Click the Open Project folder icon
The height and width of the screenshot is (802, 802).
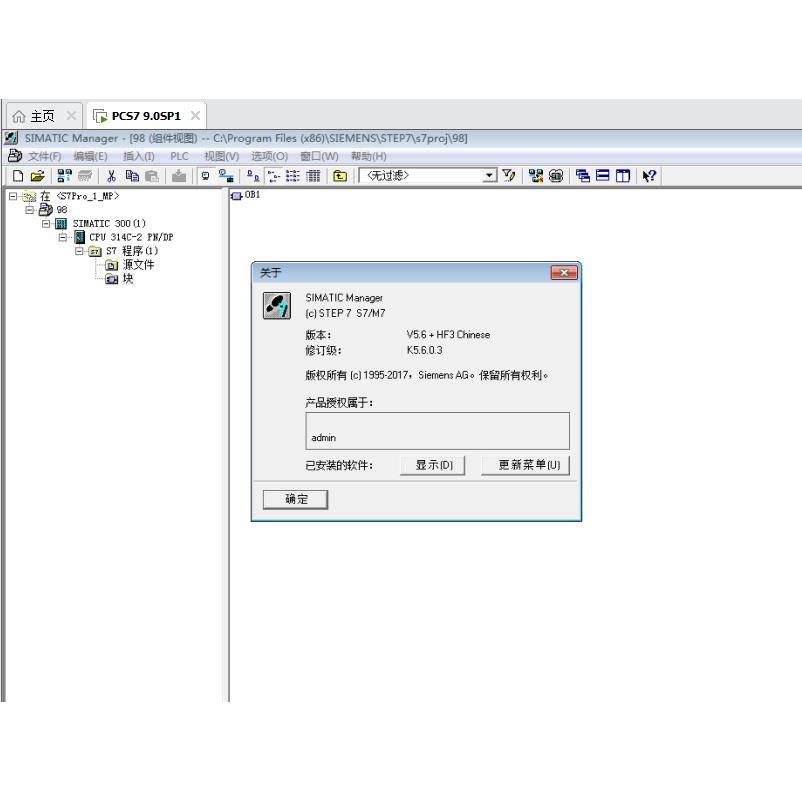[37, 176]
